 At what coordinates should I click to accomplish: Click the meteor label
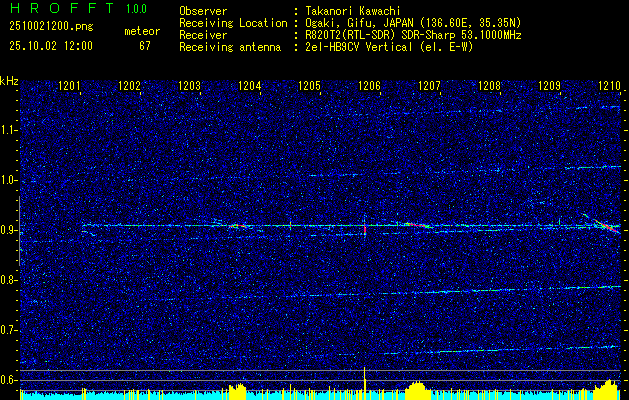coord(142,31)
